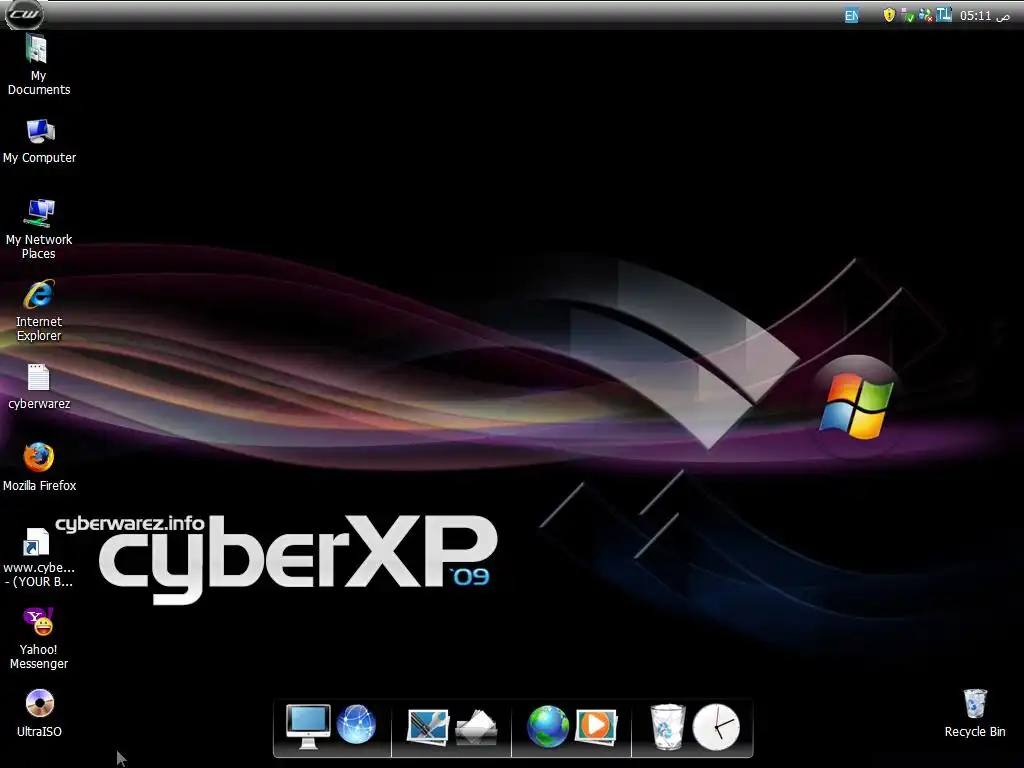Click the paper tray icon in dock

(x=476, y=727)
